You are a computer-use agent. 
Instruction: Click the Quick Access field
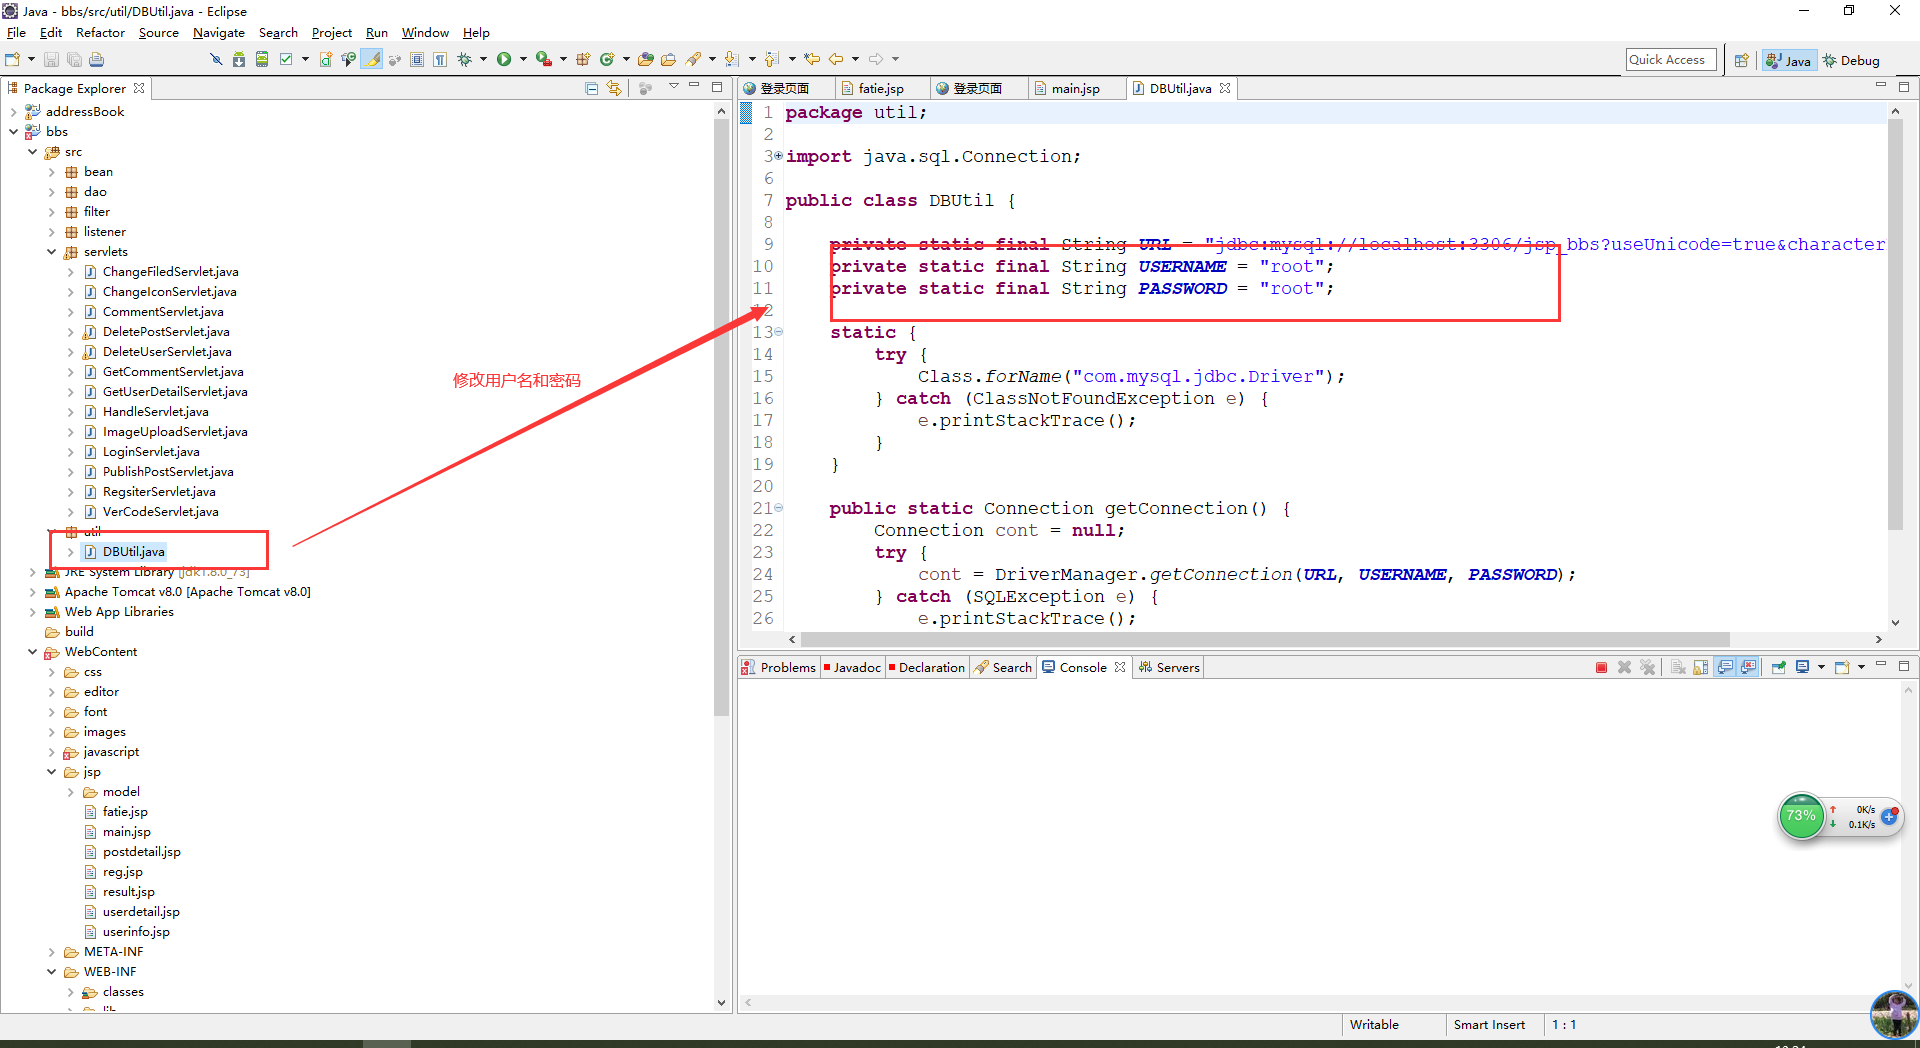pos(1670,59)
